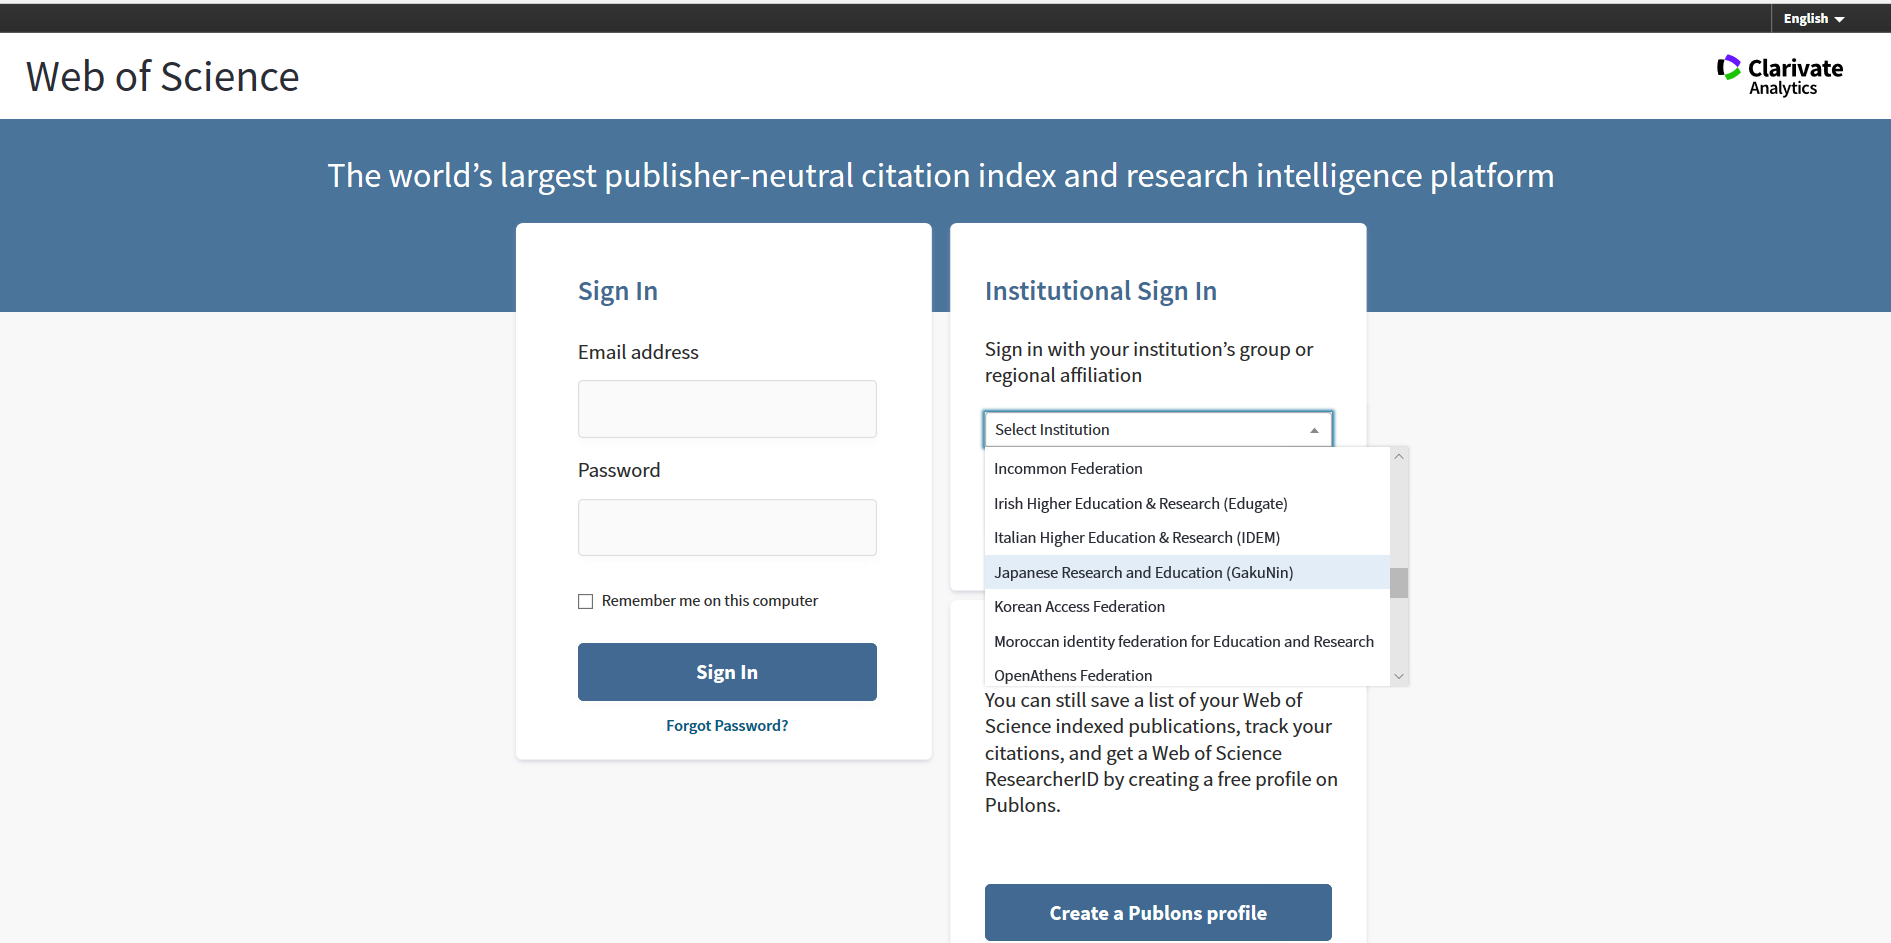Click the institution list scroll down arrow
1891x943 pixels.
click(1399, 677)
